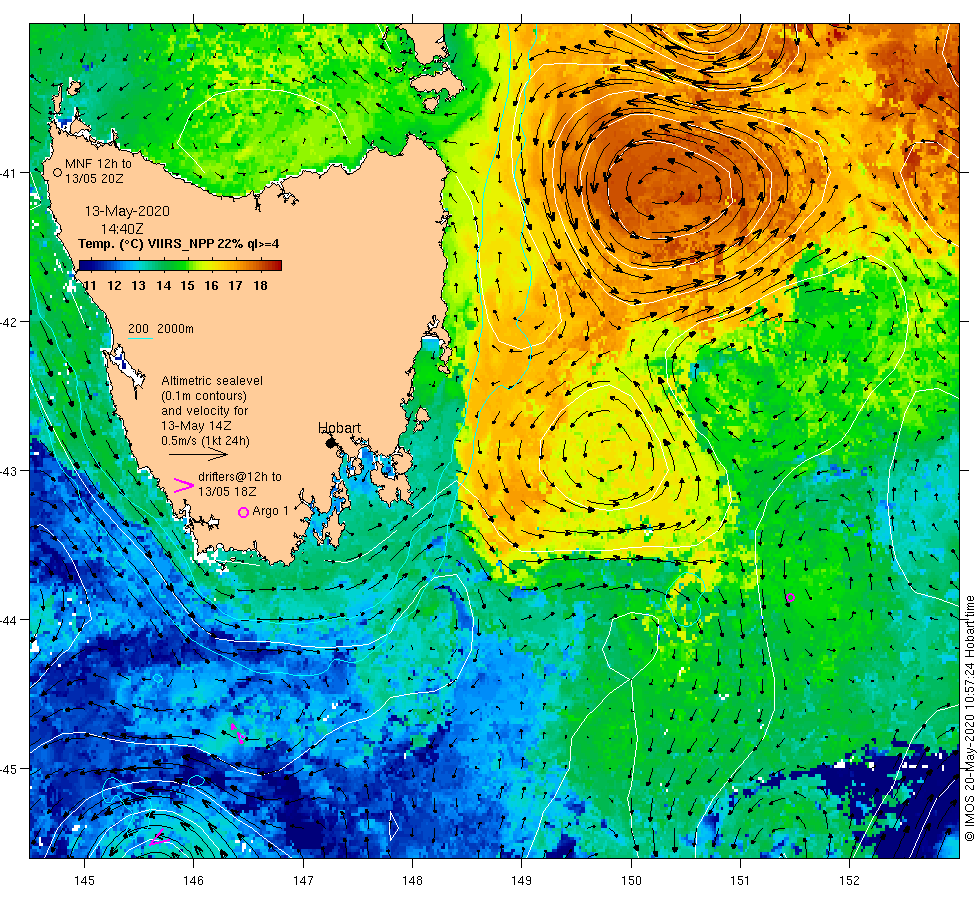This screenshot has width=980, height=900.
Task: Click the cyan 200m contour legend line
Action: (140, 339)
